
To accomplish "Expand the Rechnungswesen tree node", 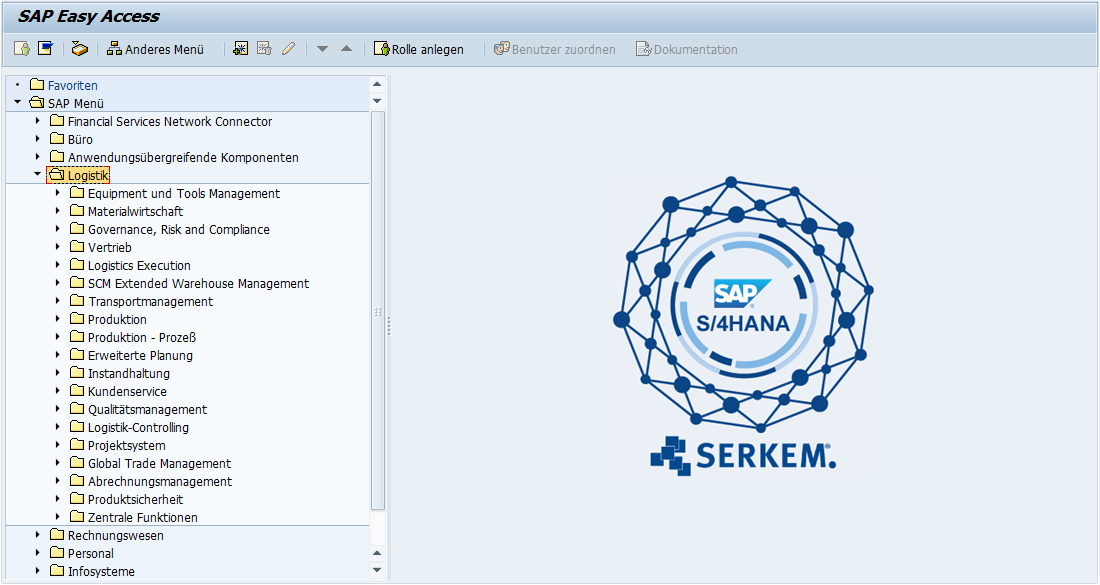I will coord(37,535).
